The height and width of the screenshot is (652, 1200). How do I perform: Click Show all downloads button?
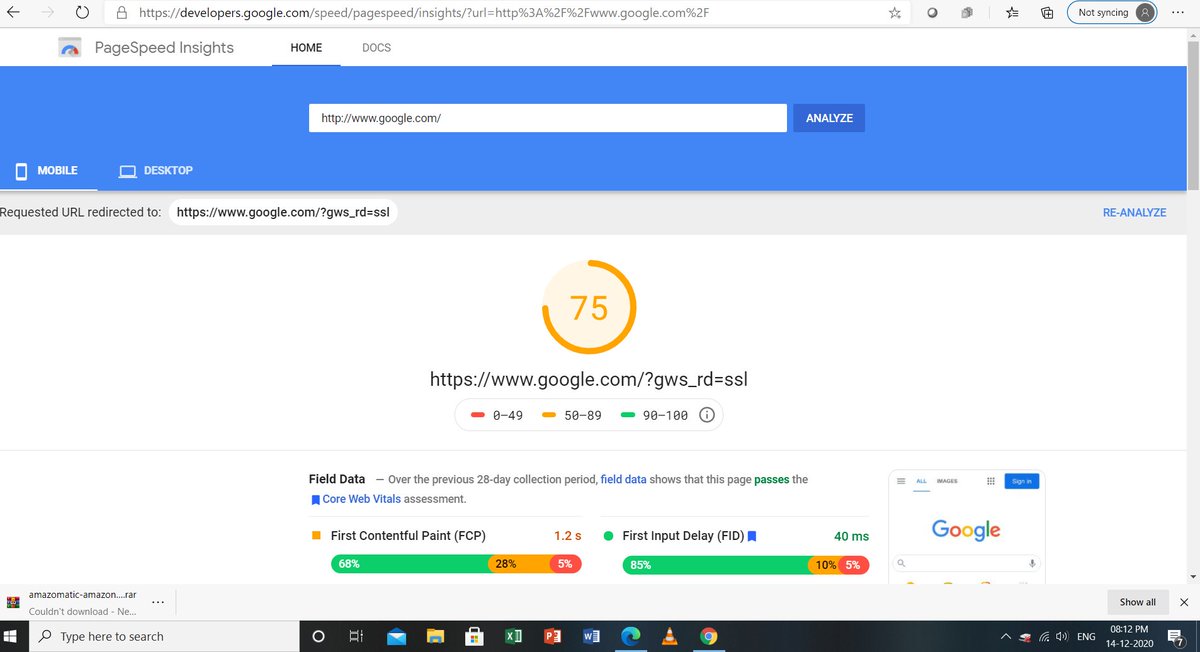pos(1137,602)
